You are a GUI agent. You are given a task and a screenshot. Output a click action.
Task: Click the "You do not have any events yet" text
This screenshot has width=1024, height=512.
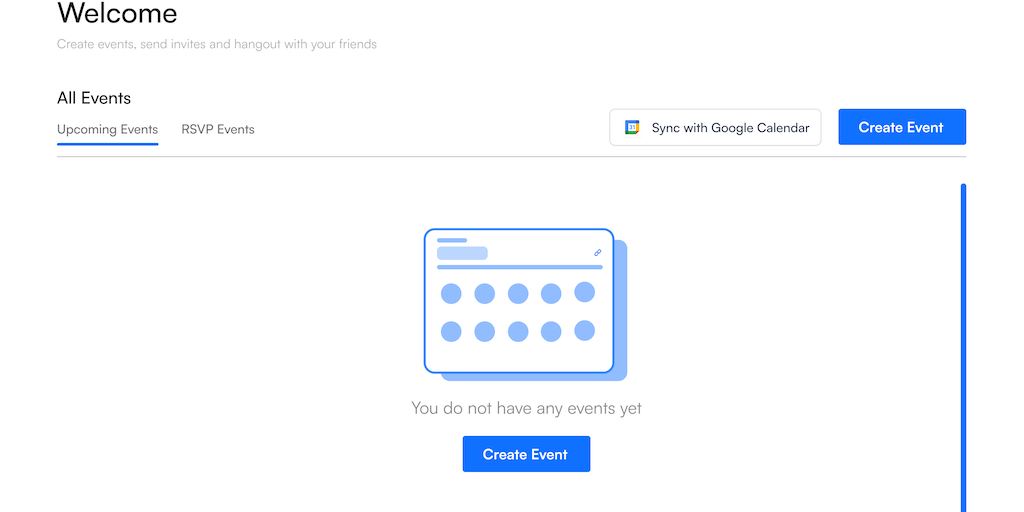(x=526, y=408)
